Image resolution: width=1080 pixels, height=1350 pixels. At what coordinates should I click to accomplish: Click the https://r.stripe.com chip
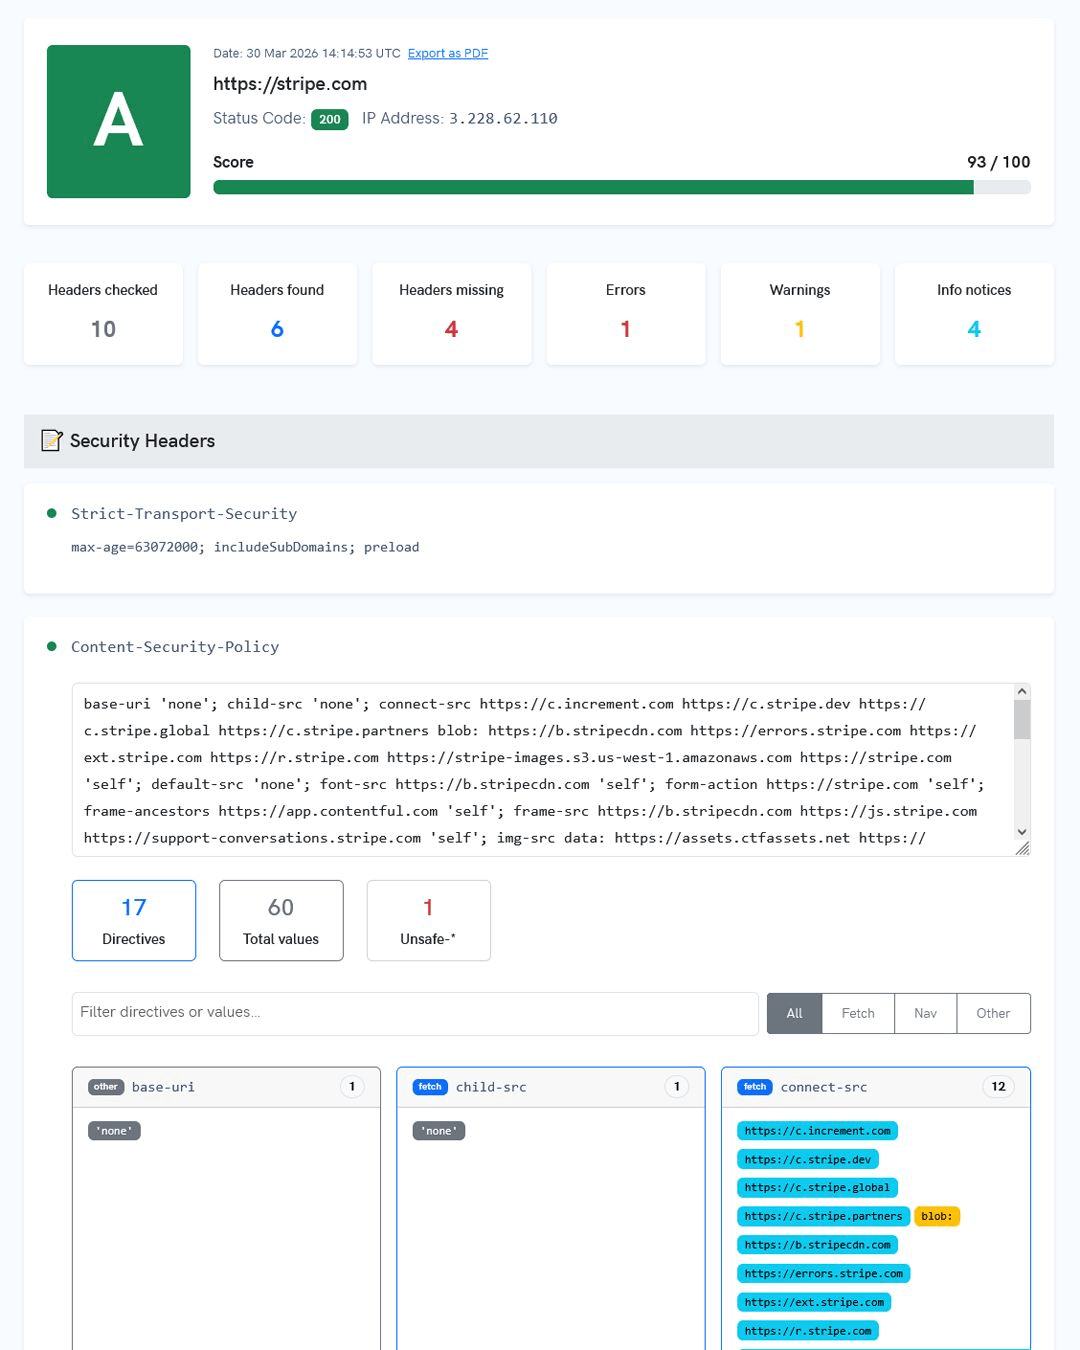tap(808, 1331)
